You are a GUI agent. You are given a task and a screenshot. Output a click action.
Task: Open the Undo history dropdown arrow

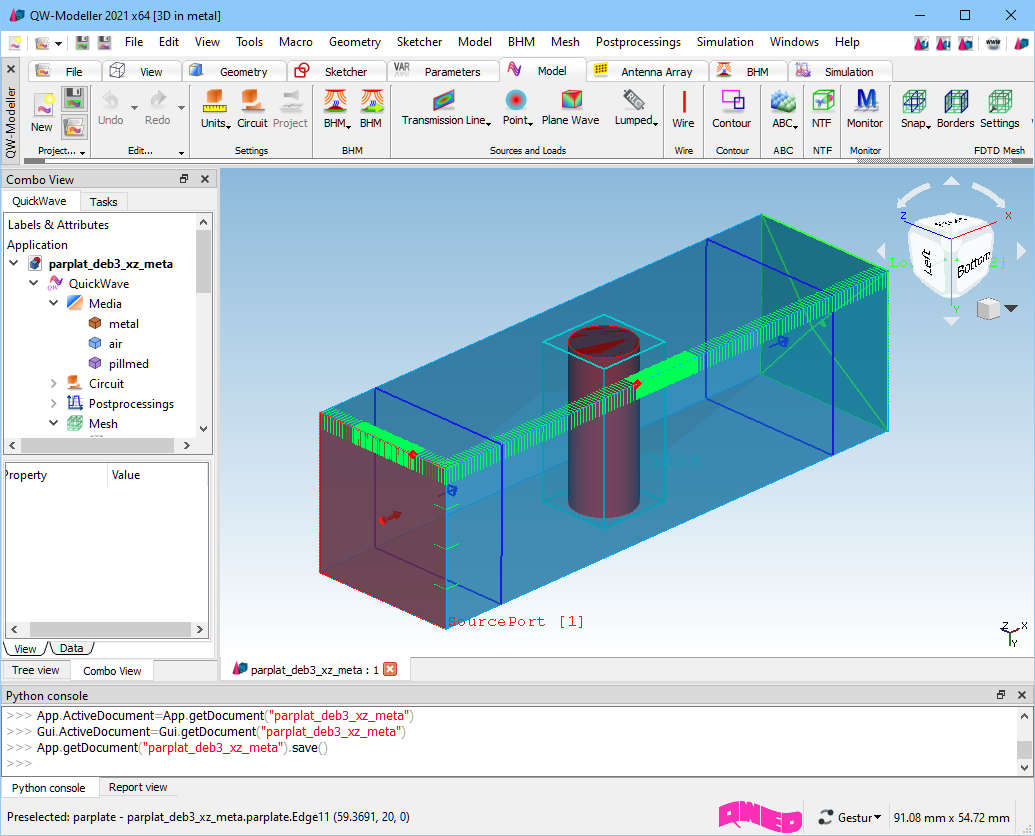134,107
